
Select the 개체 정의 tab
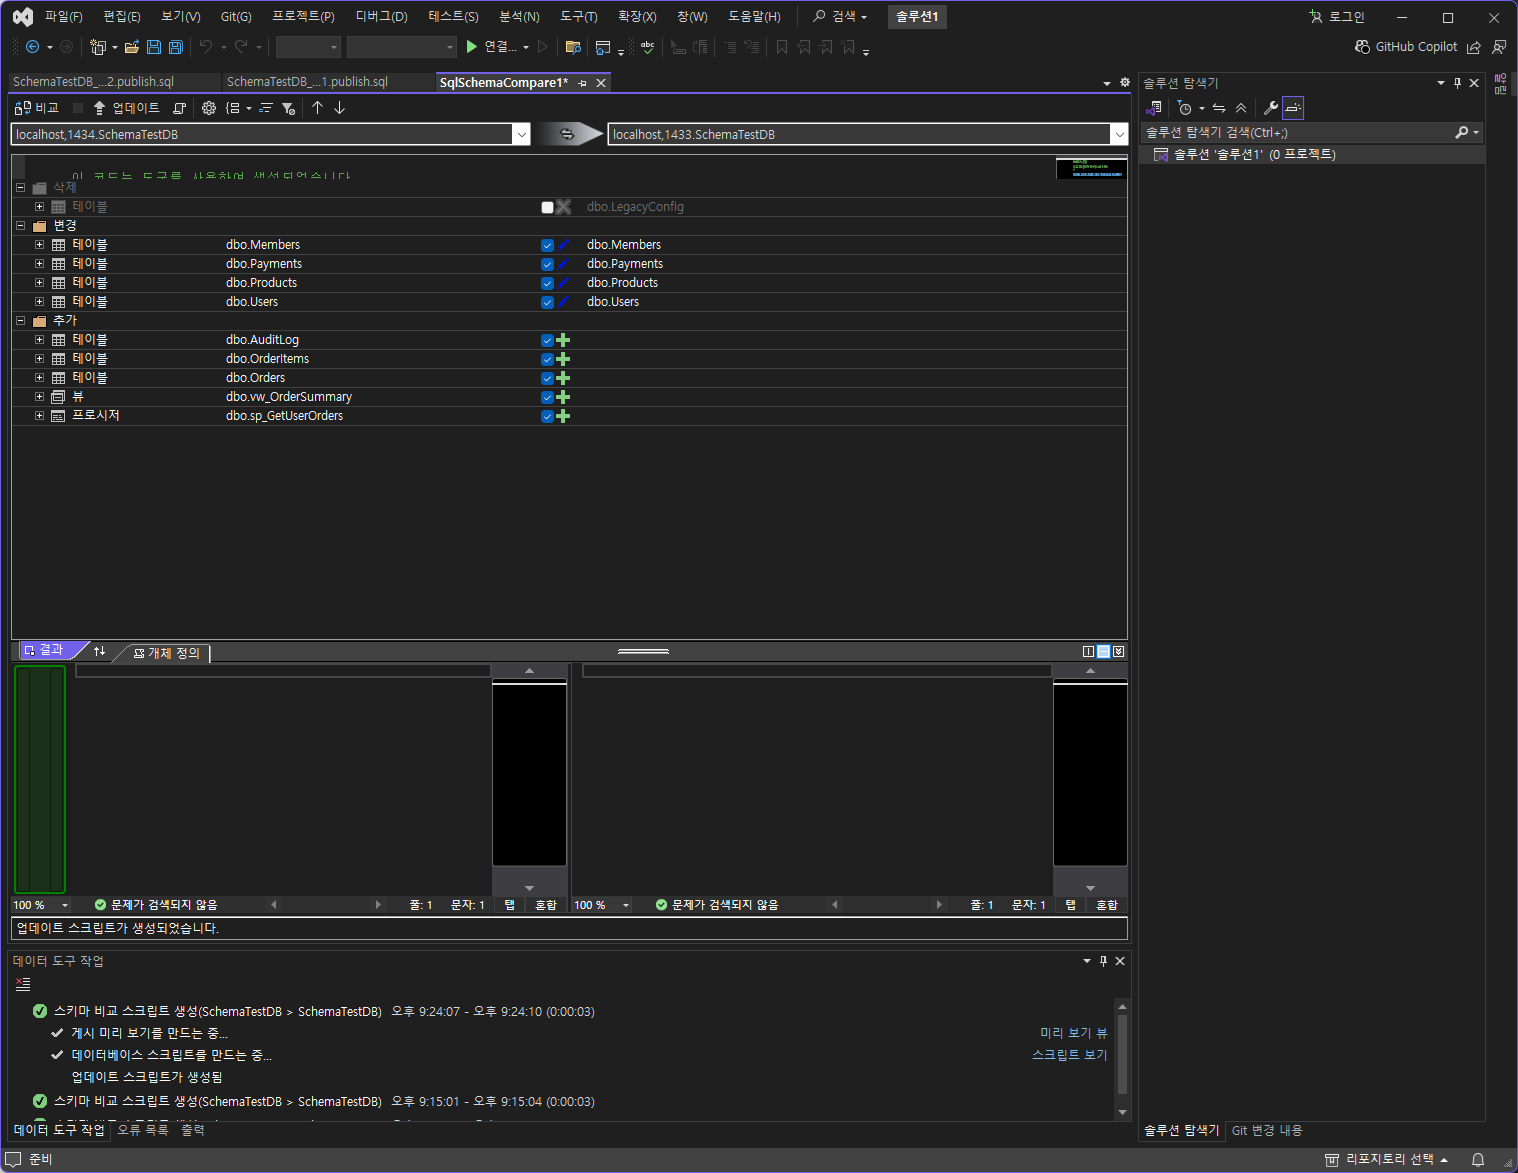(167, 653)
